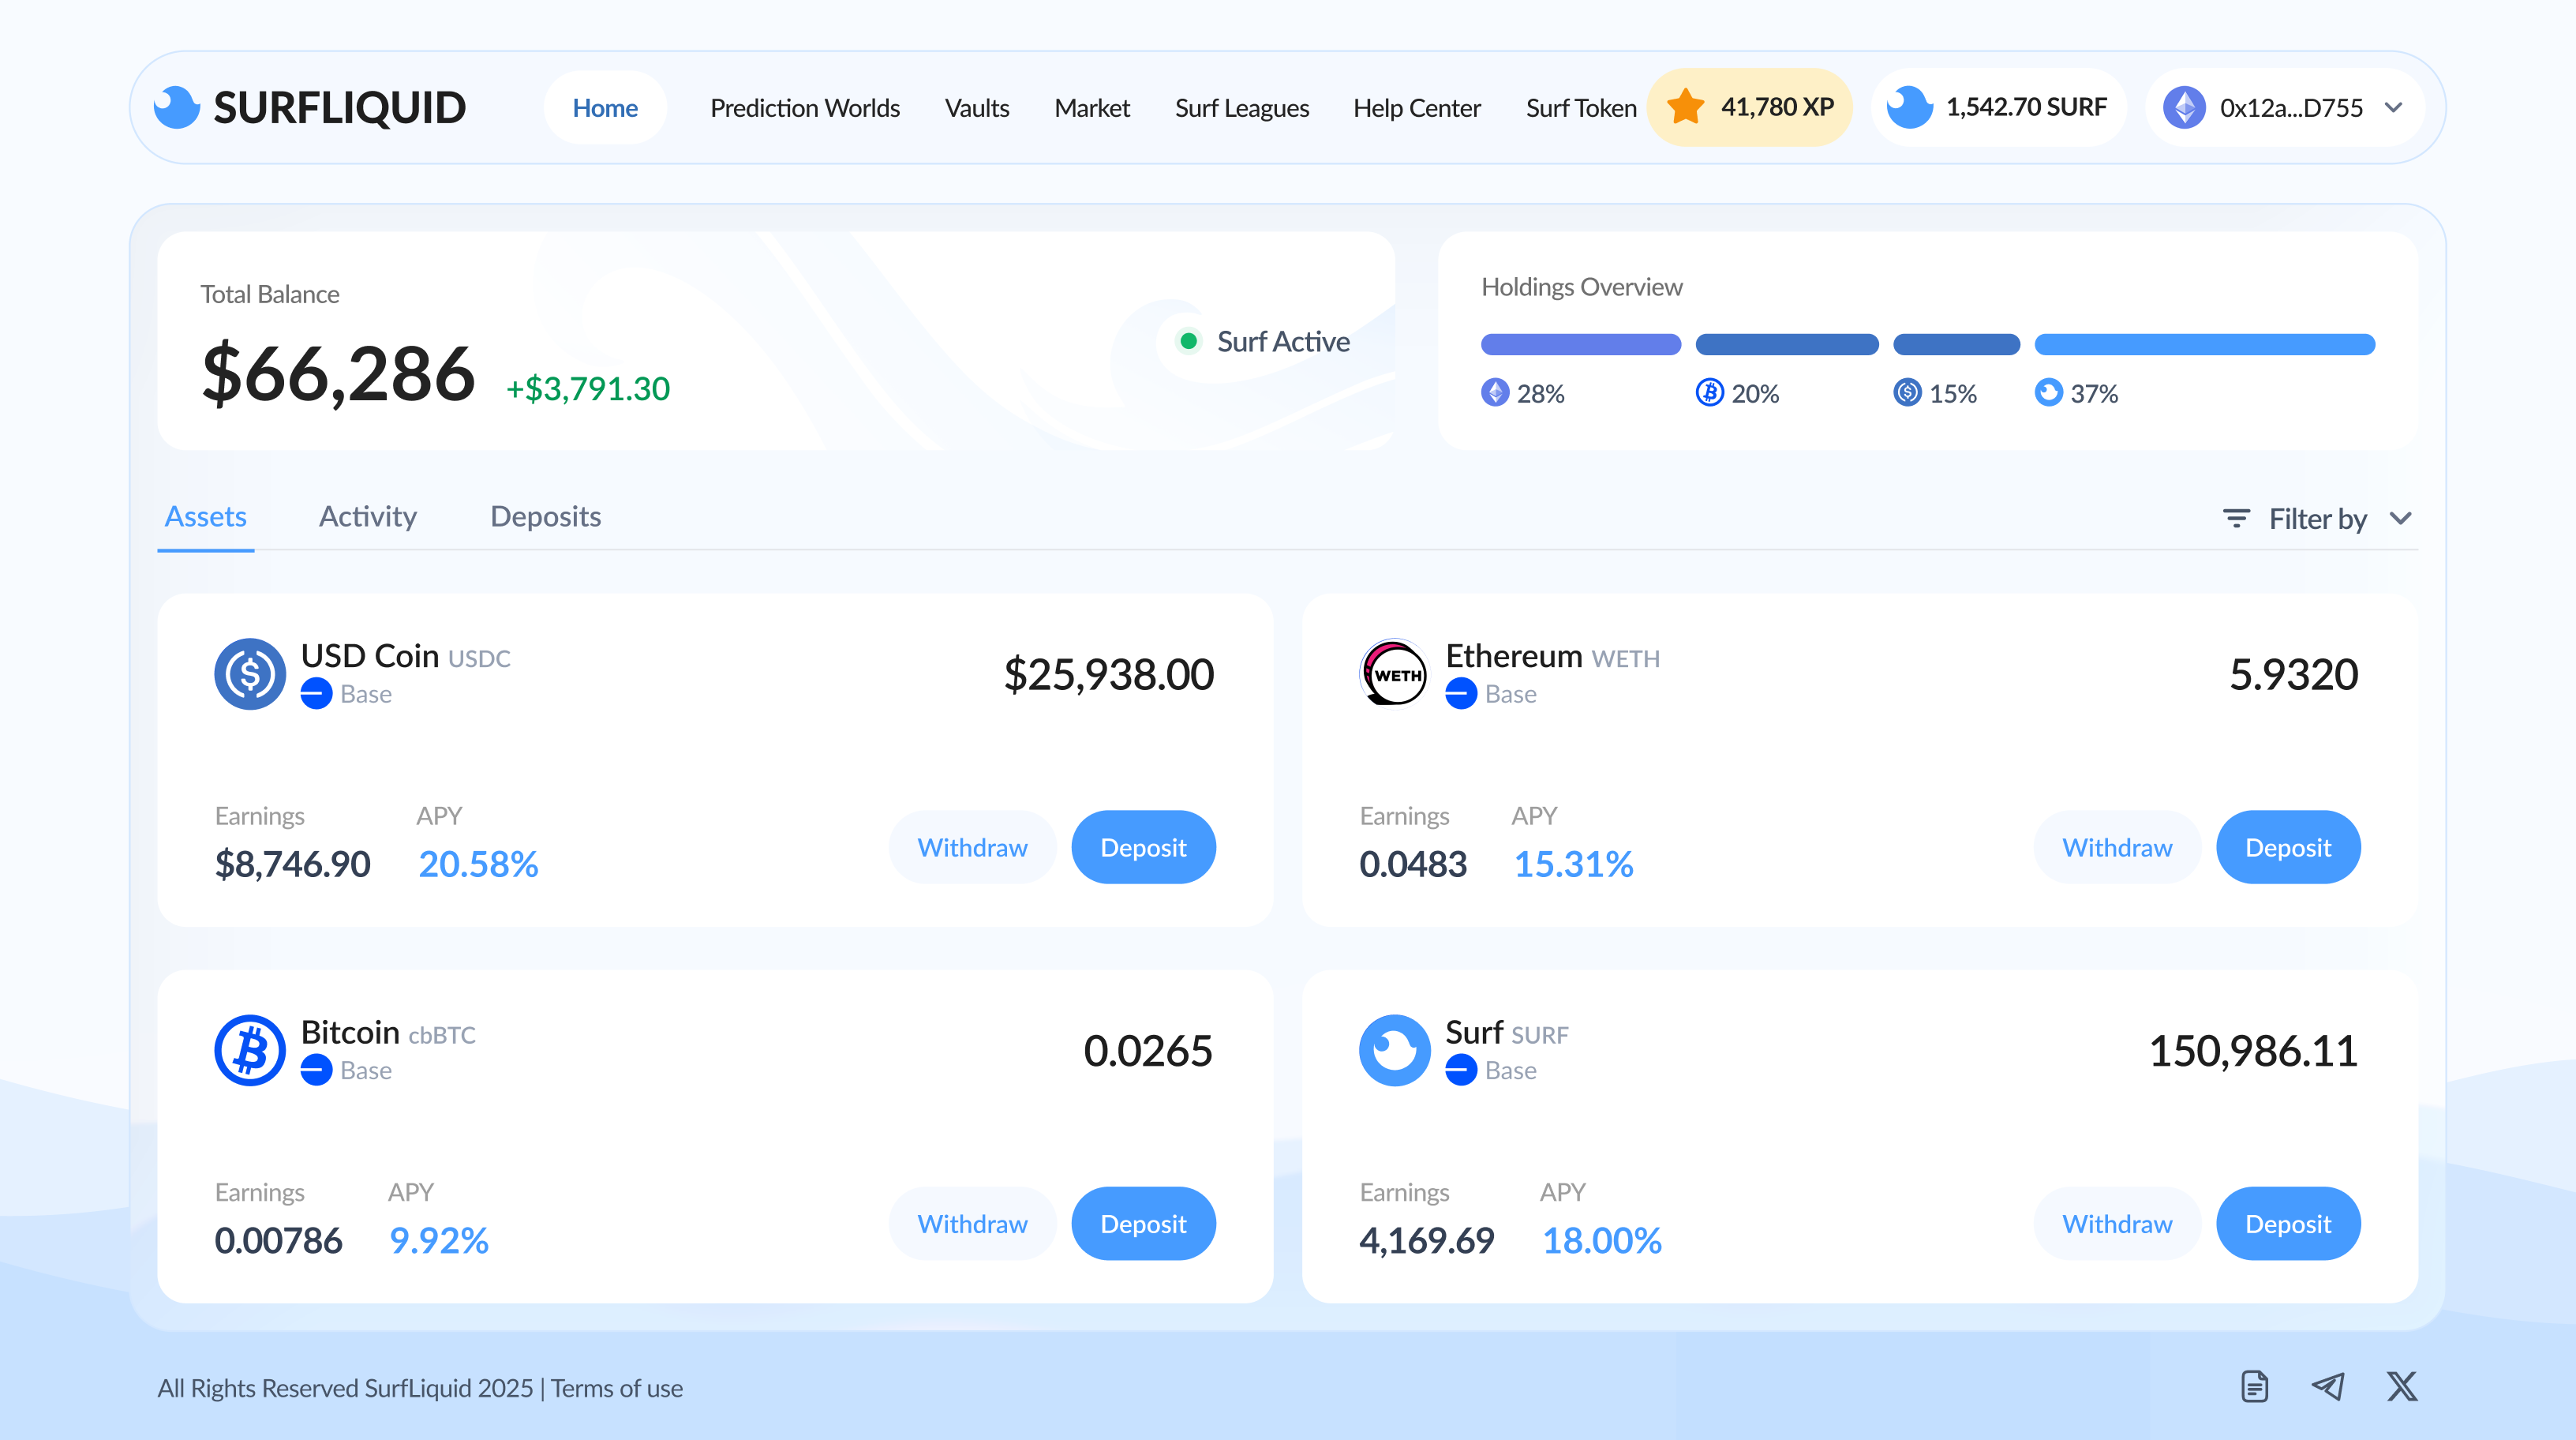Image resolution: width=2576 pixels, height=1440 pixels.
Task: Open Prediction Worlds page
Action: pos(805,107)
